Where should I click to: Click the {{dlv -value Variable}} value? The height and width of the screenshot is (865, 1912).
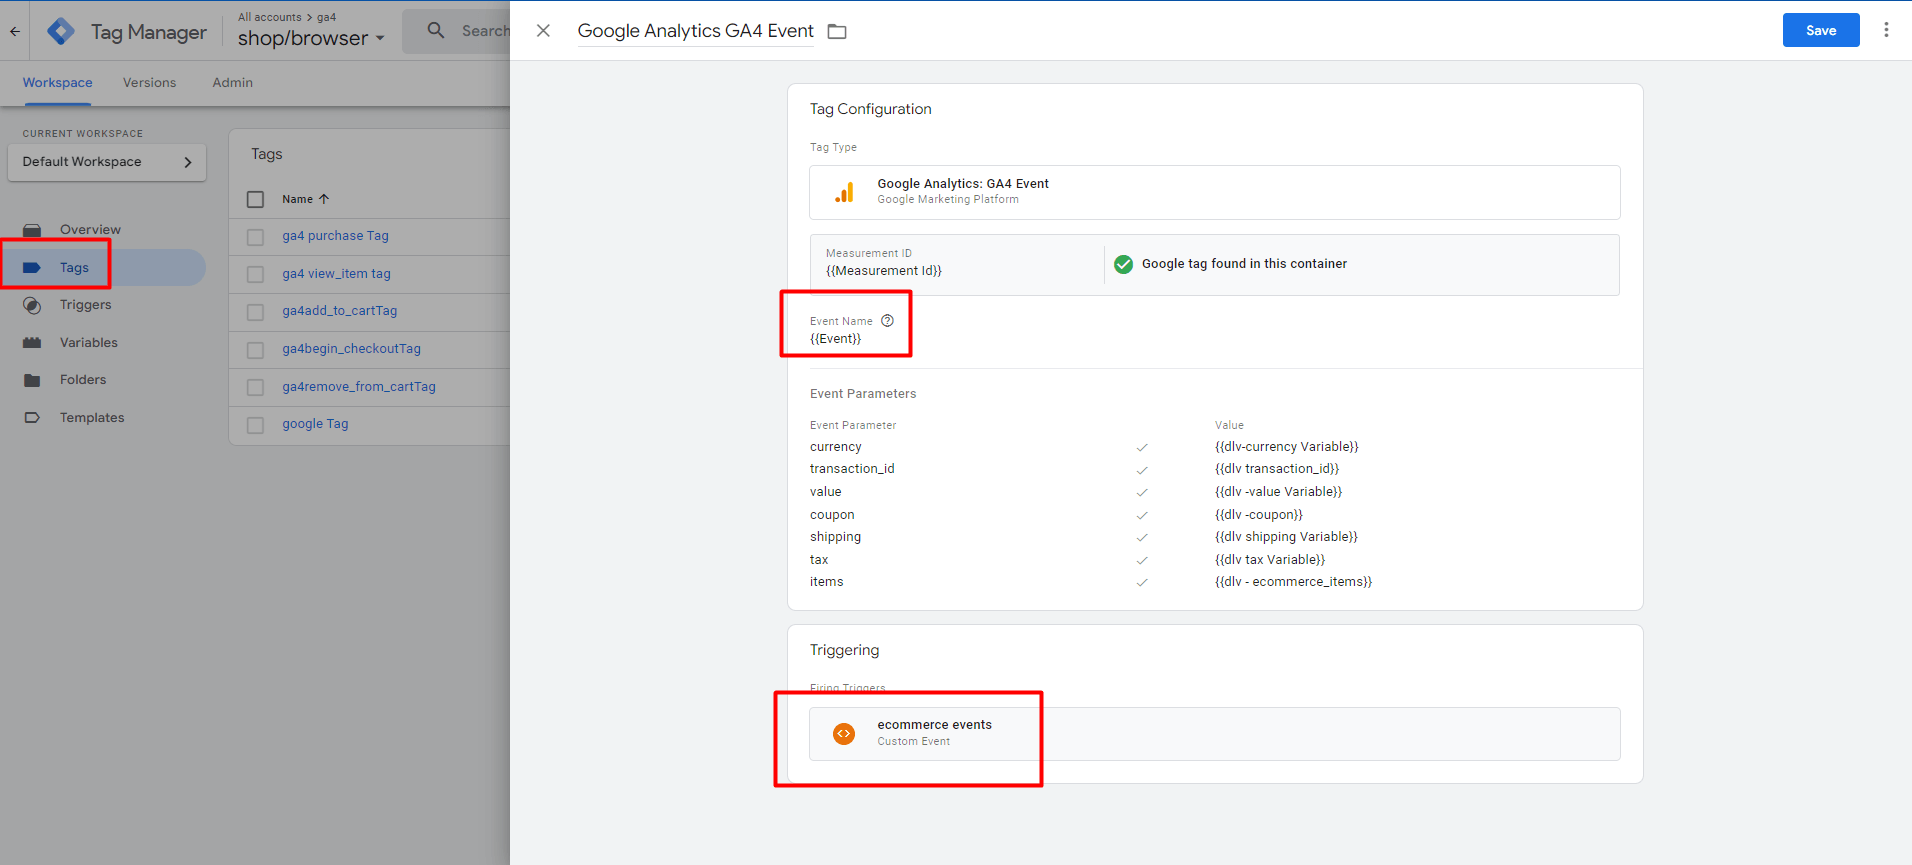[x=1278, y=492]
